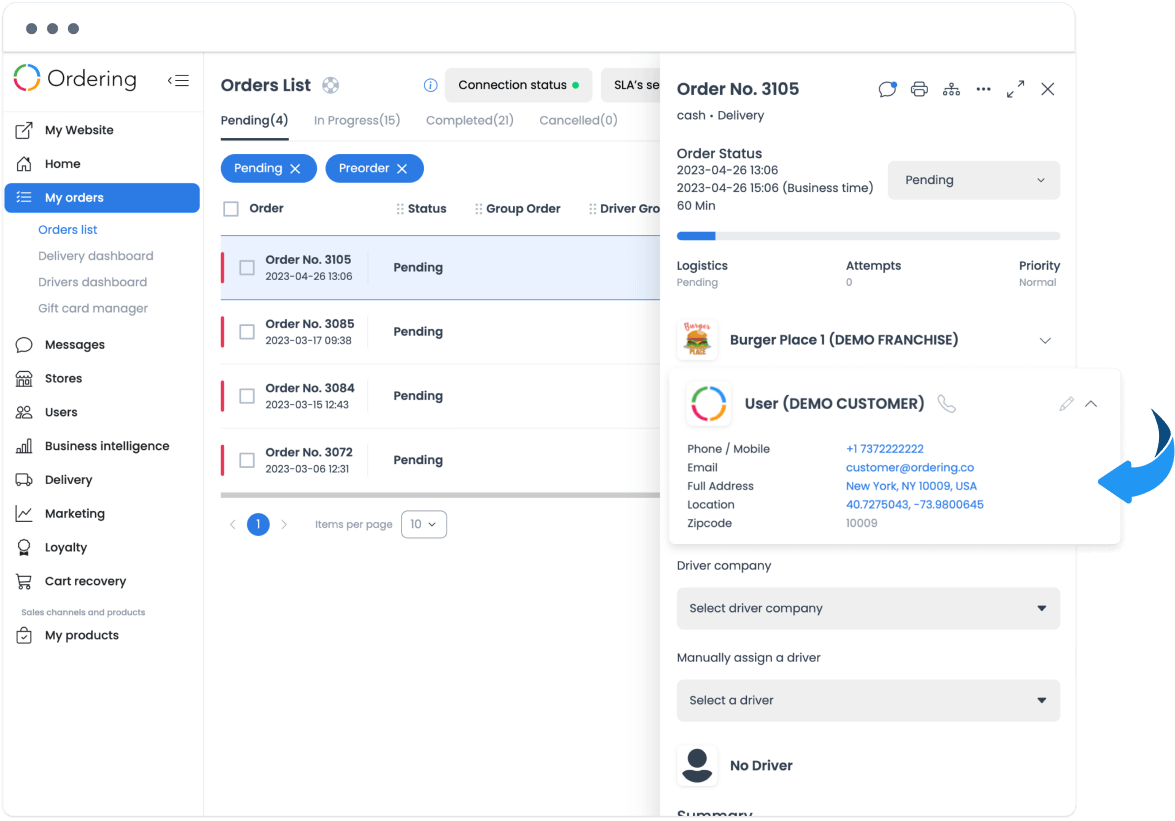The image size is (1175, 821).
Task: Edit customer details pencil icon
Action: click(x=1066, y=405)
